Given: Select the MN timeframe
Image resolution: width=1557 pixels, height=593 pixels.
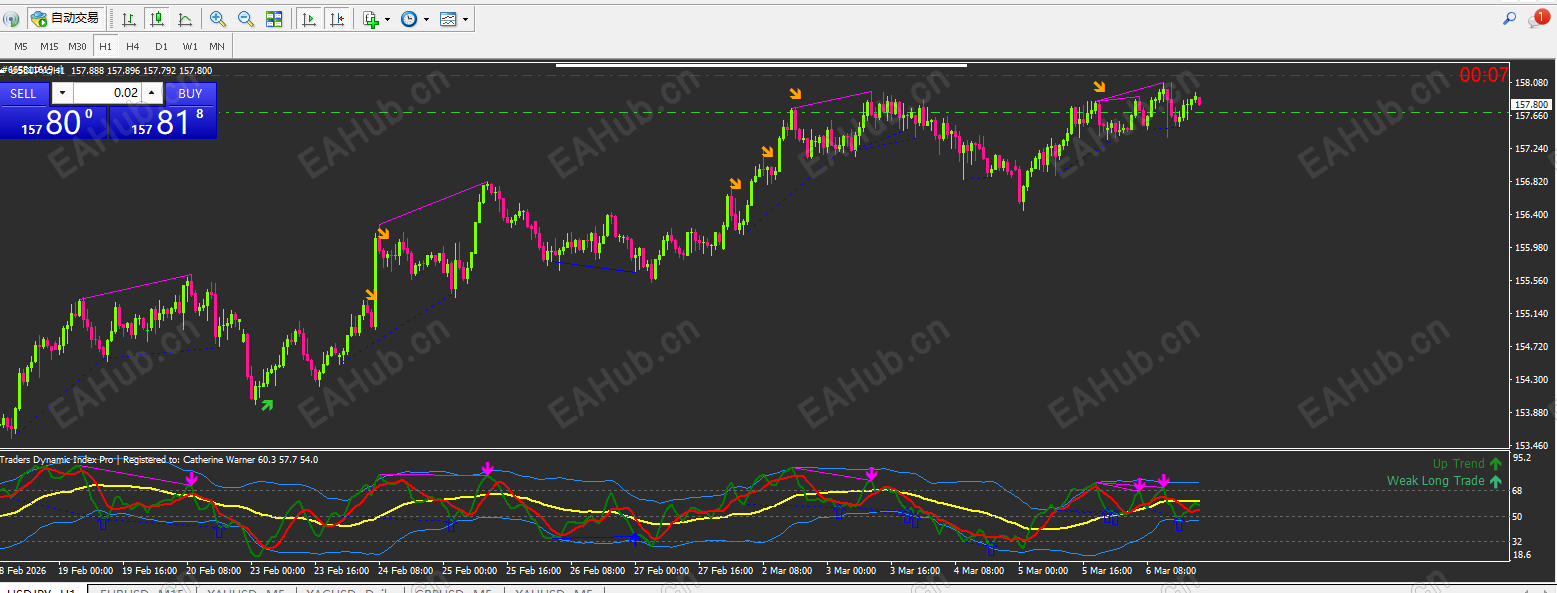Looking at the screenshot, I should [x=217, y=46].
